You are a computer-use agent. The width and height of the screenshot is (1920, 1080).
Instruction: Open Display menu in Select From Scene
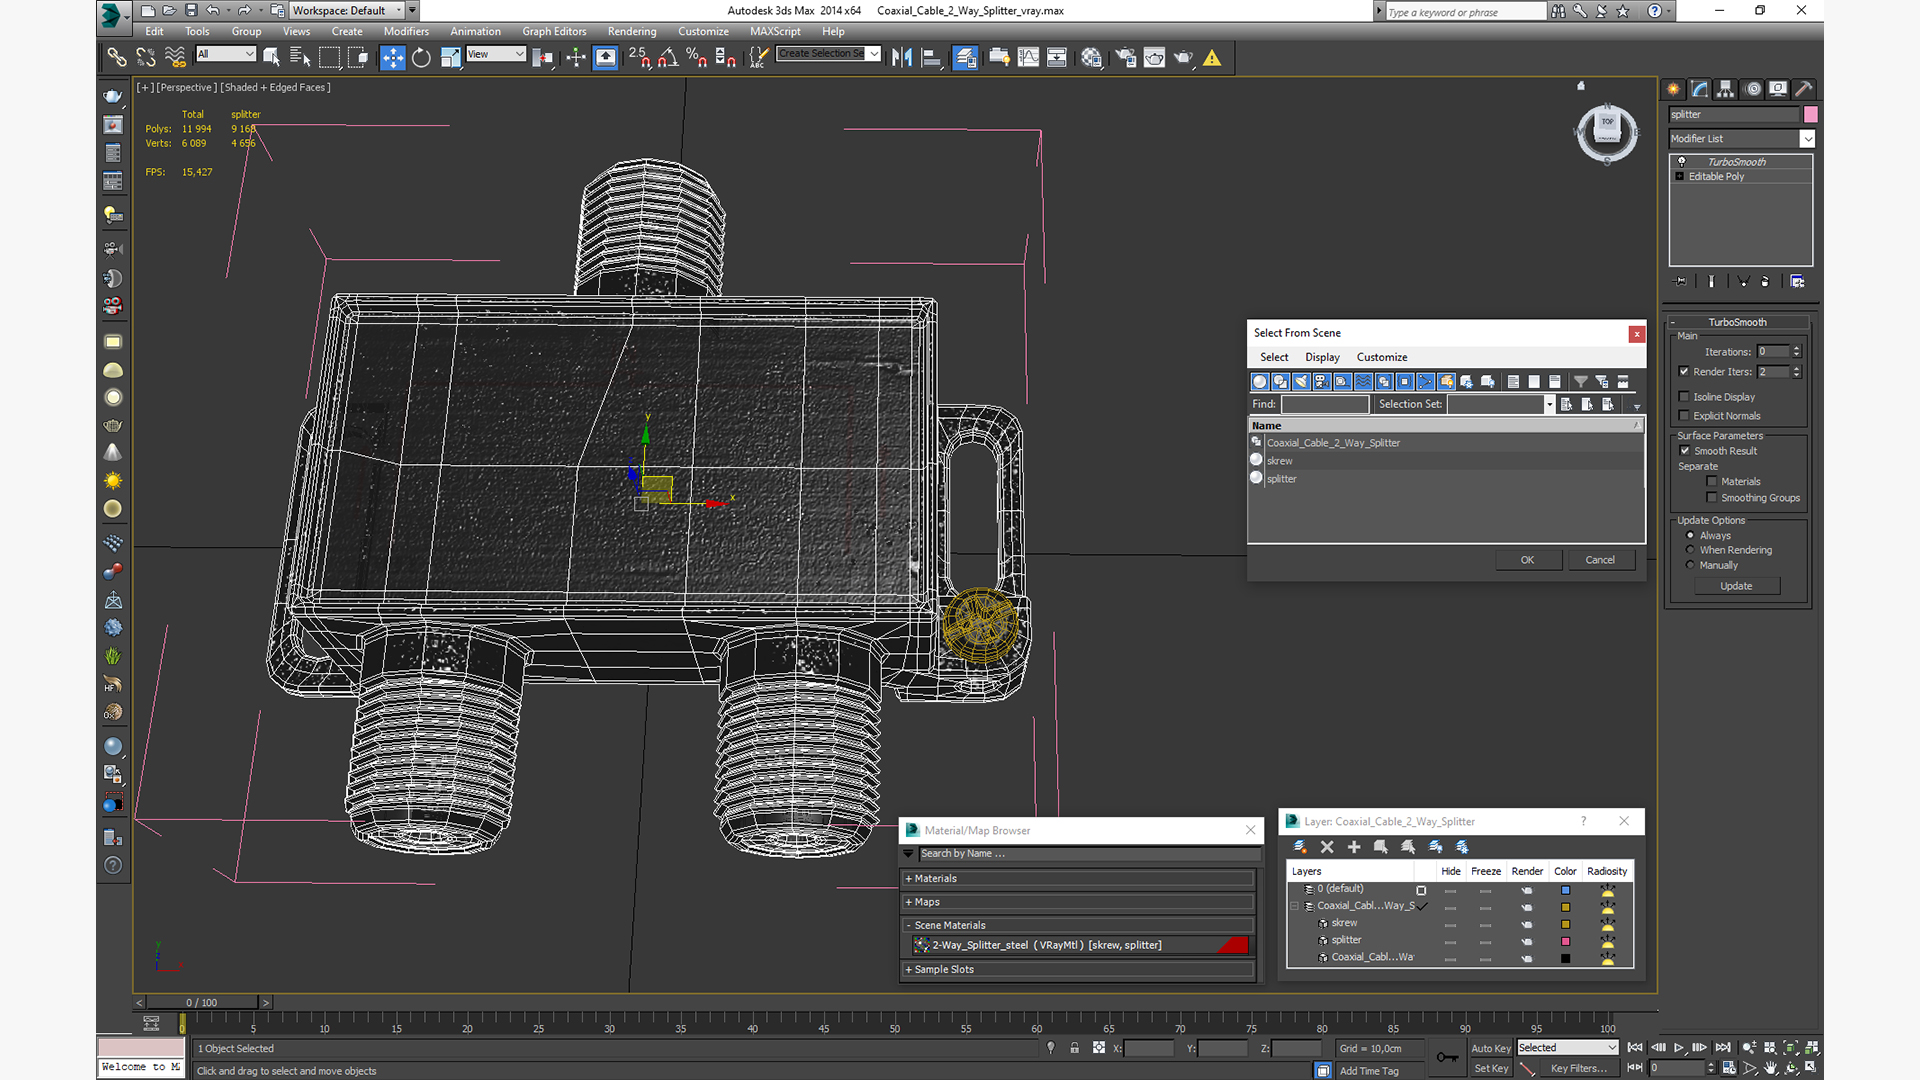1321,357
